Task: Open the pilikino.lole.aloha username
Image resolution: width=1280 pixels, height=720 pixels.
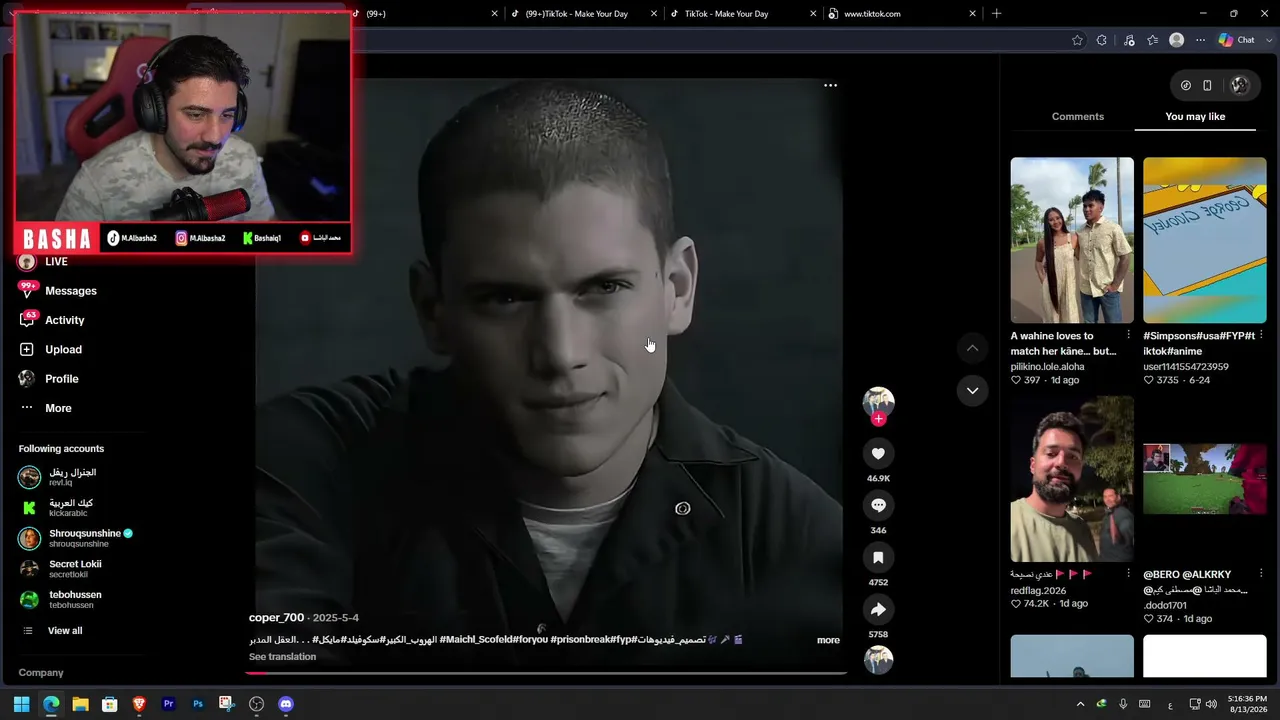Action: (1047, 367)
